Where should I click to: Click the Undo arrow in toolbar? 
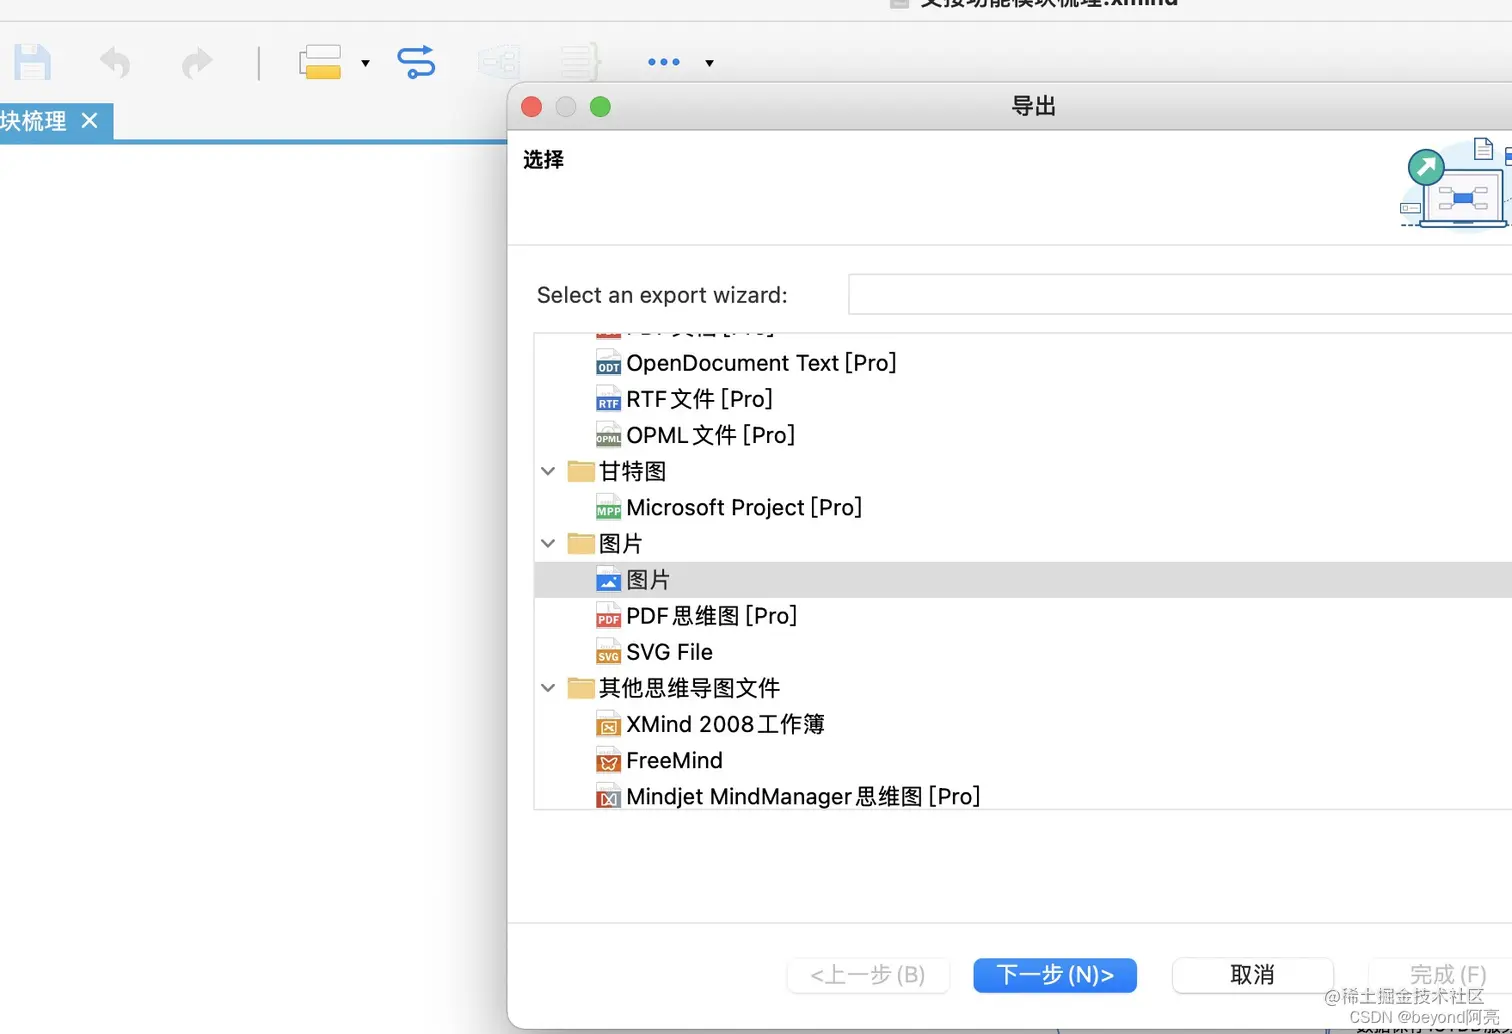[115, 63]
